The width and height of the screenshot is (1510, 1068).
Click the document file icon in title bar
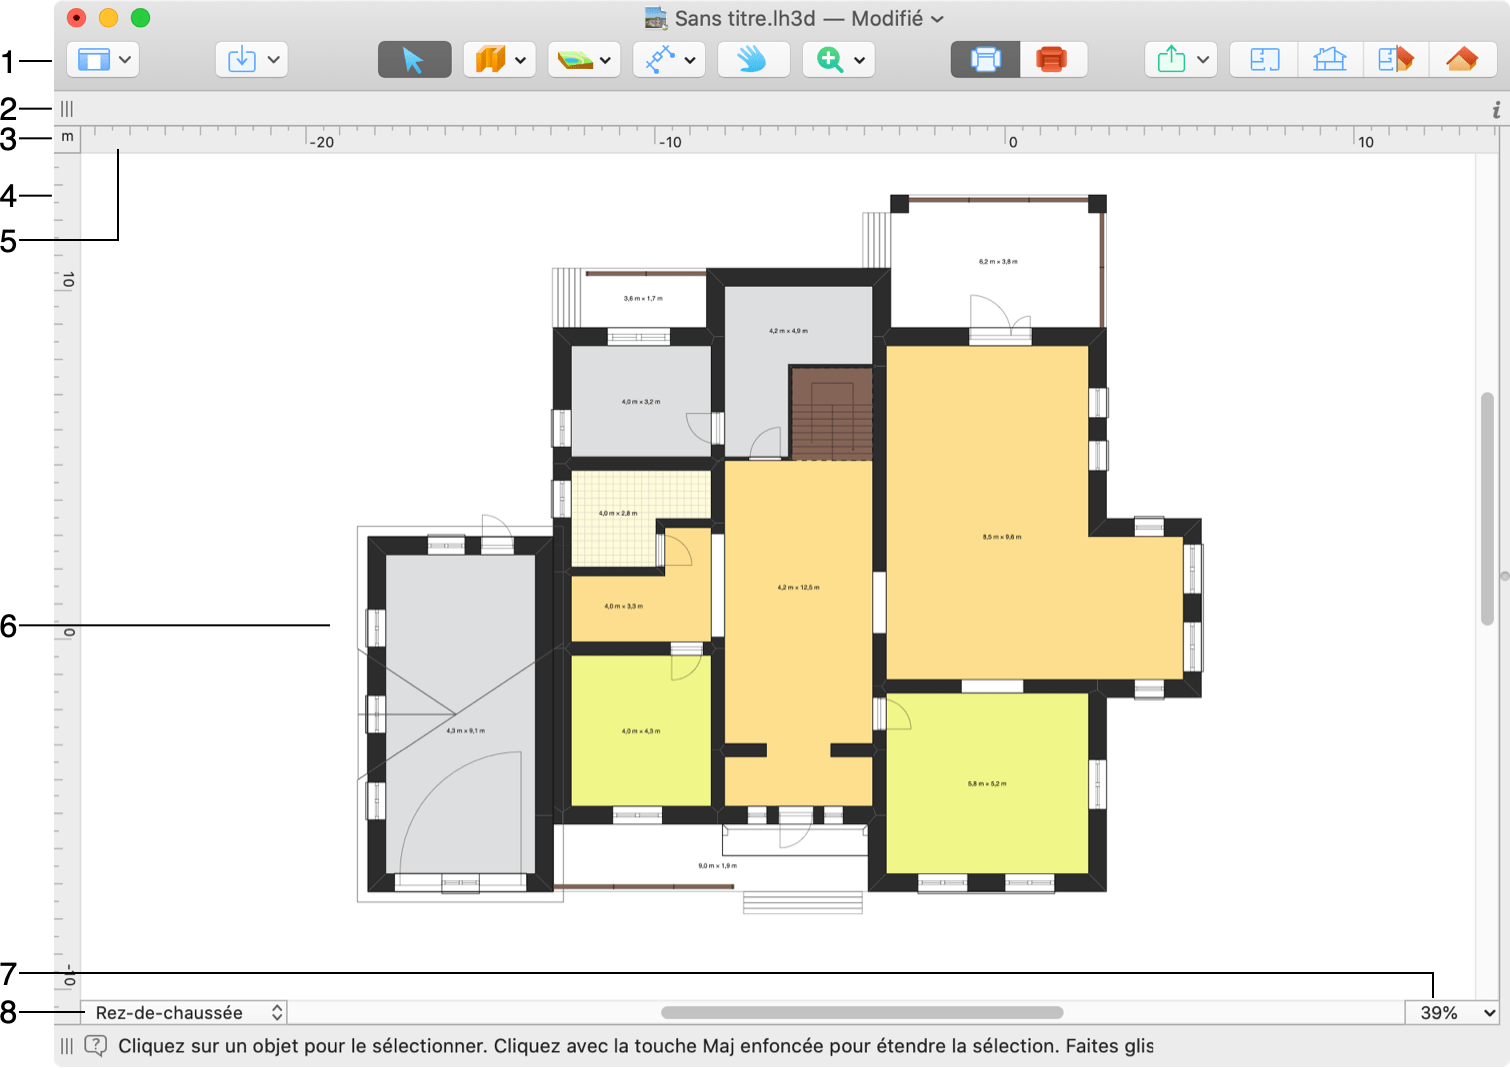point(656,18)
